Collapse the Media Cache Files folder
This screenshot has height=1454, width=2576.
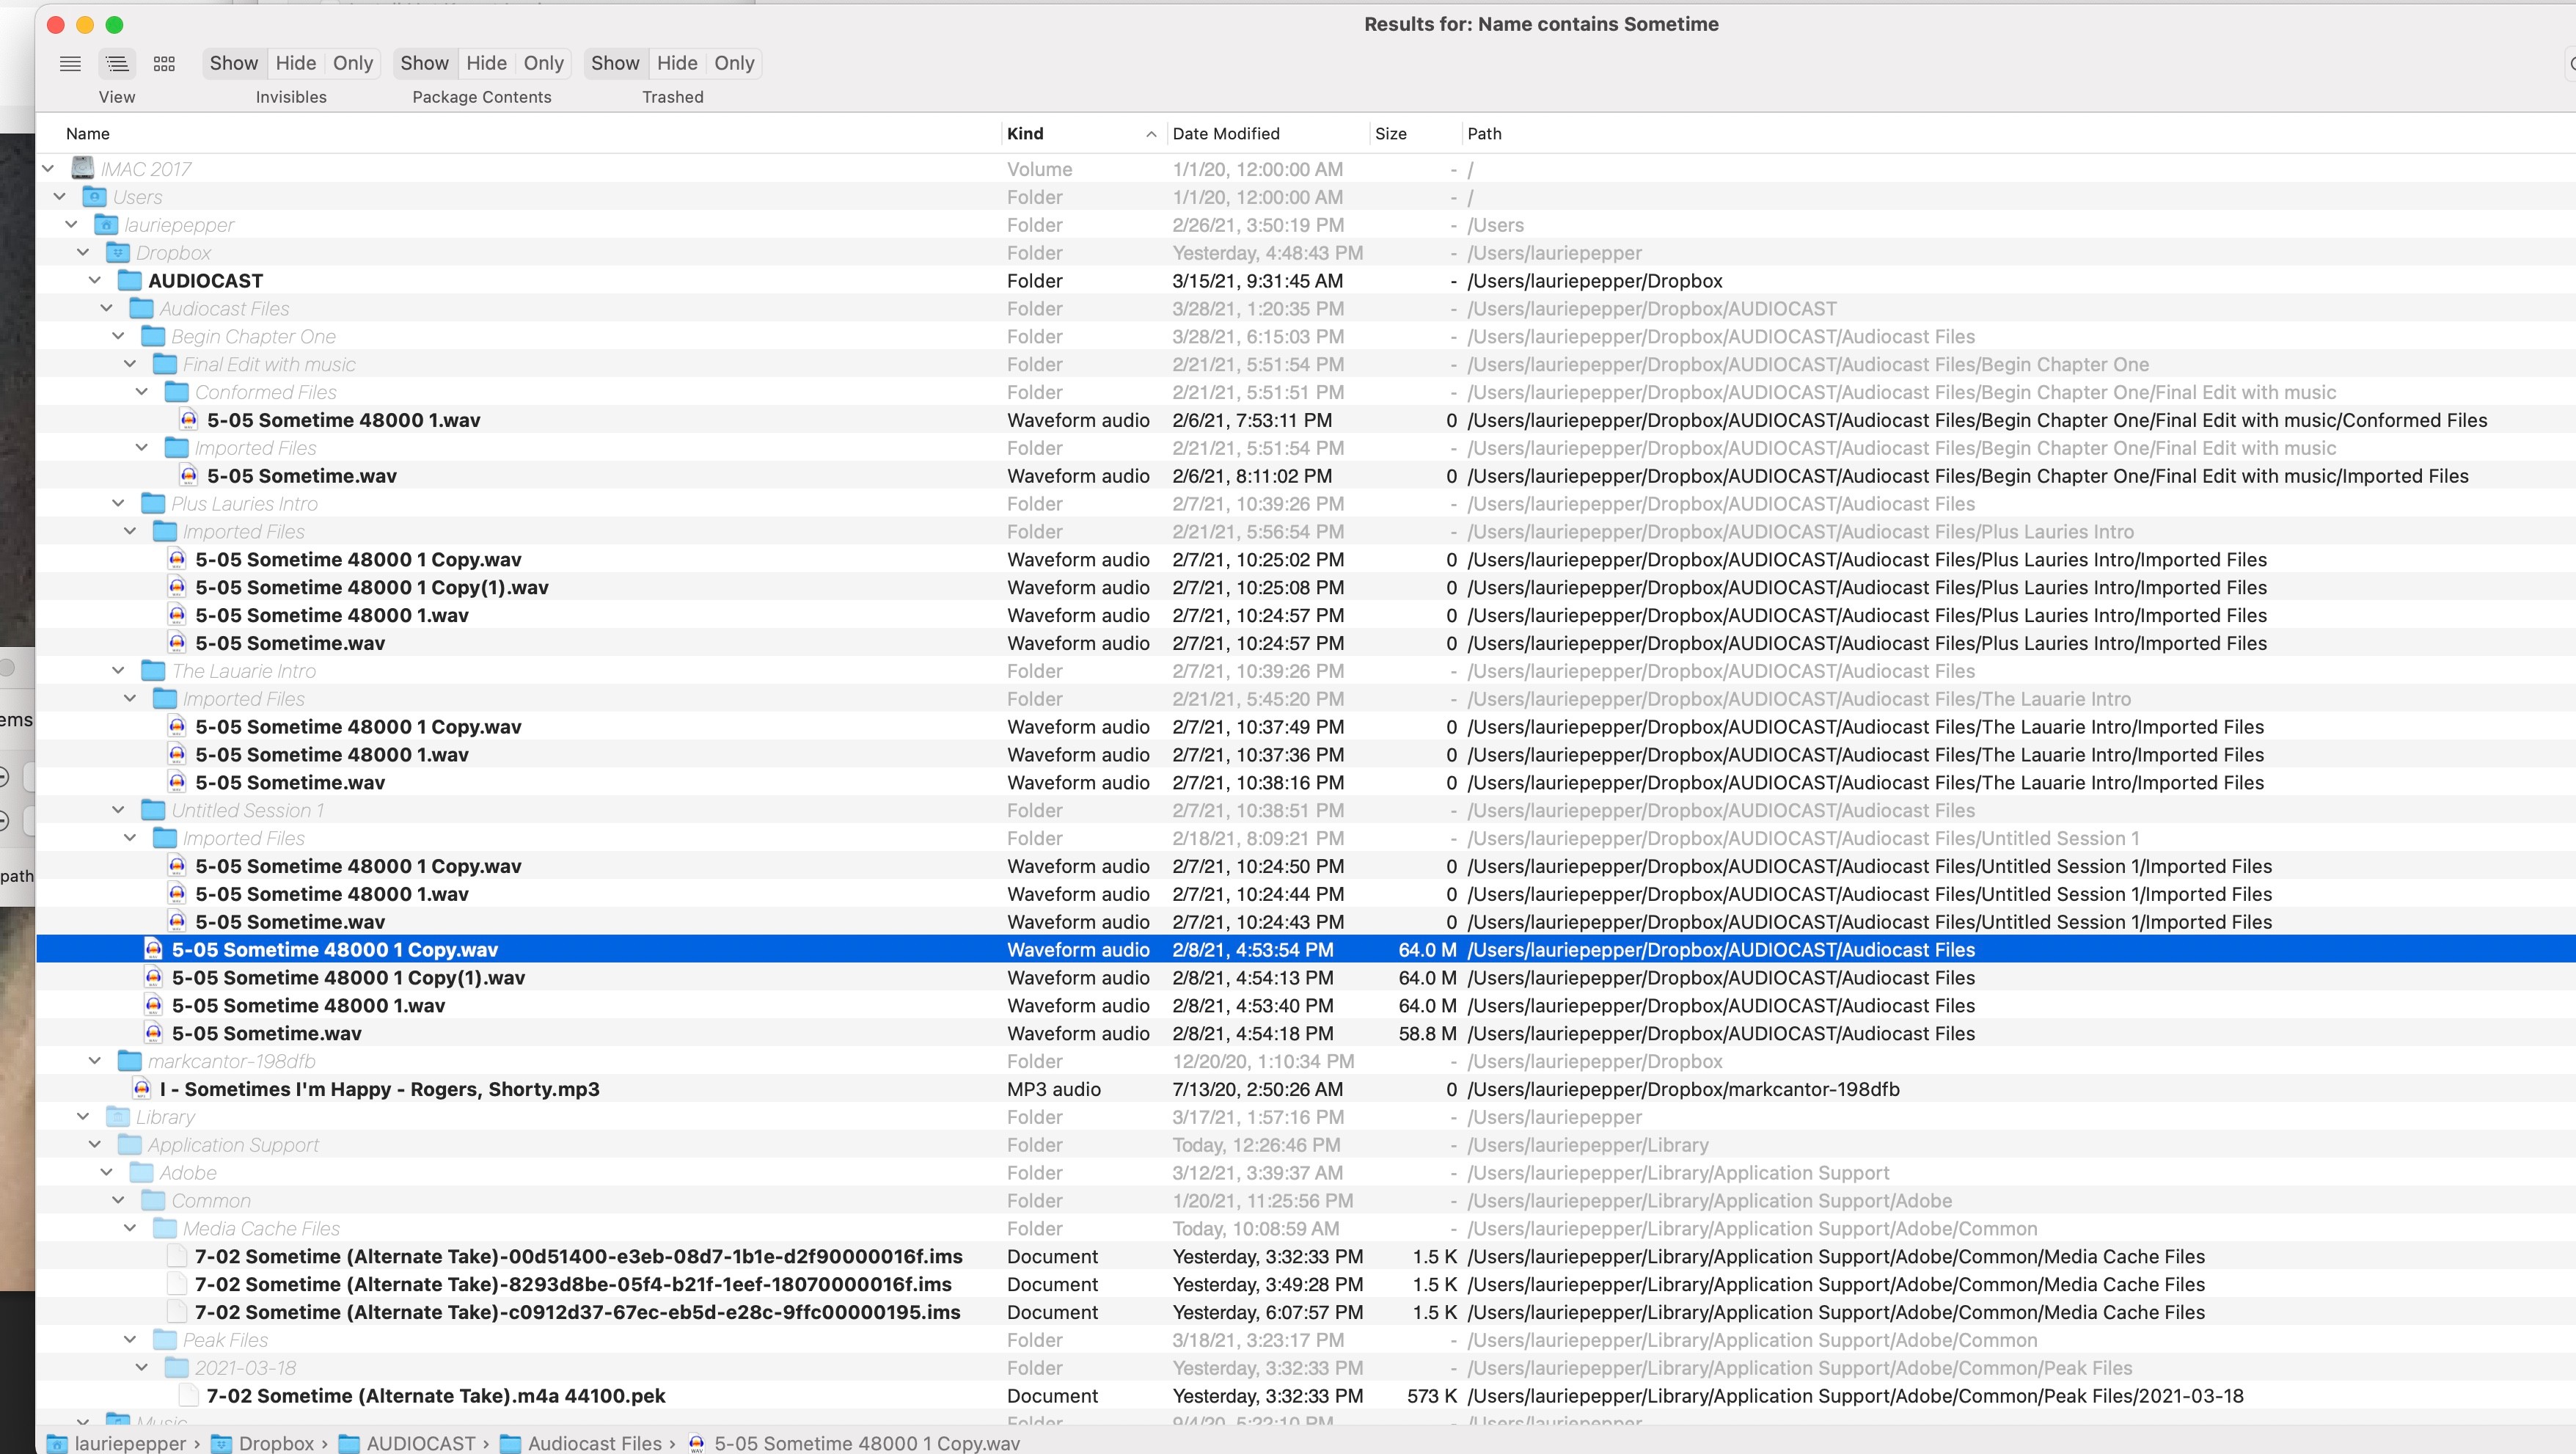click(x=130, y=1227)
